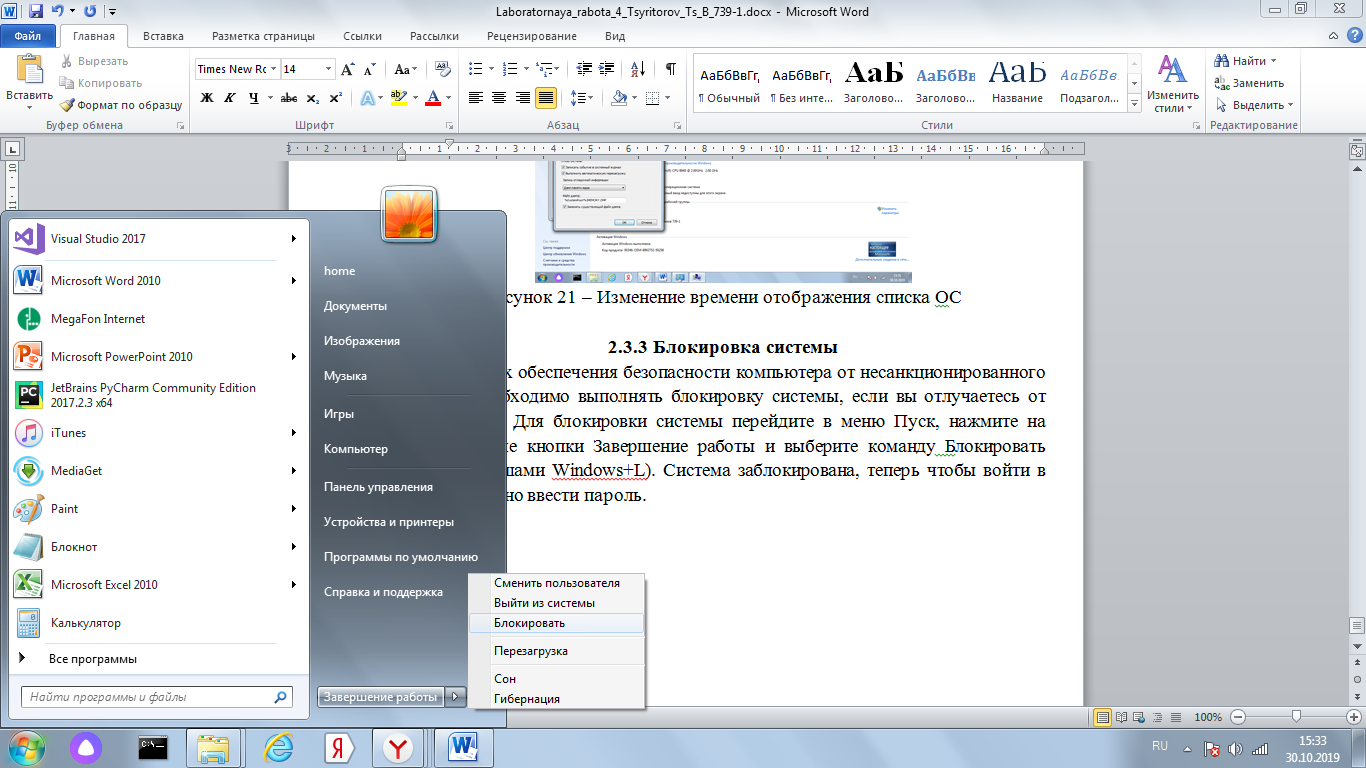Click the zoom slider handle in status bar
Image resolution: width=1366 pixels, height=768 pixels.
(x=1297, y=717)
